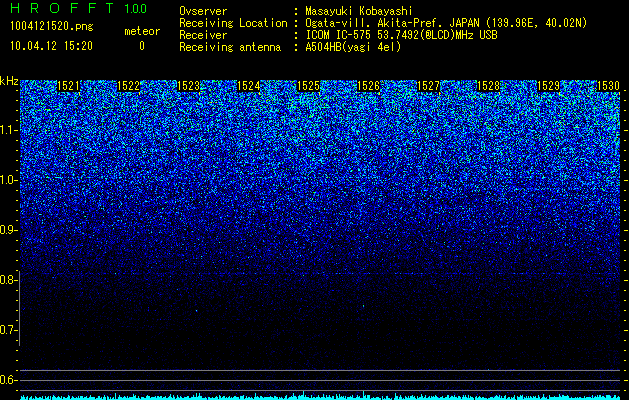Click the 1.0.0 version number
This screenshot has width=629, height=400.
point(136,8)
